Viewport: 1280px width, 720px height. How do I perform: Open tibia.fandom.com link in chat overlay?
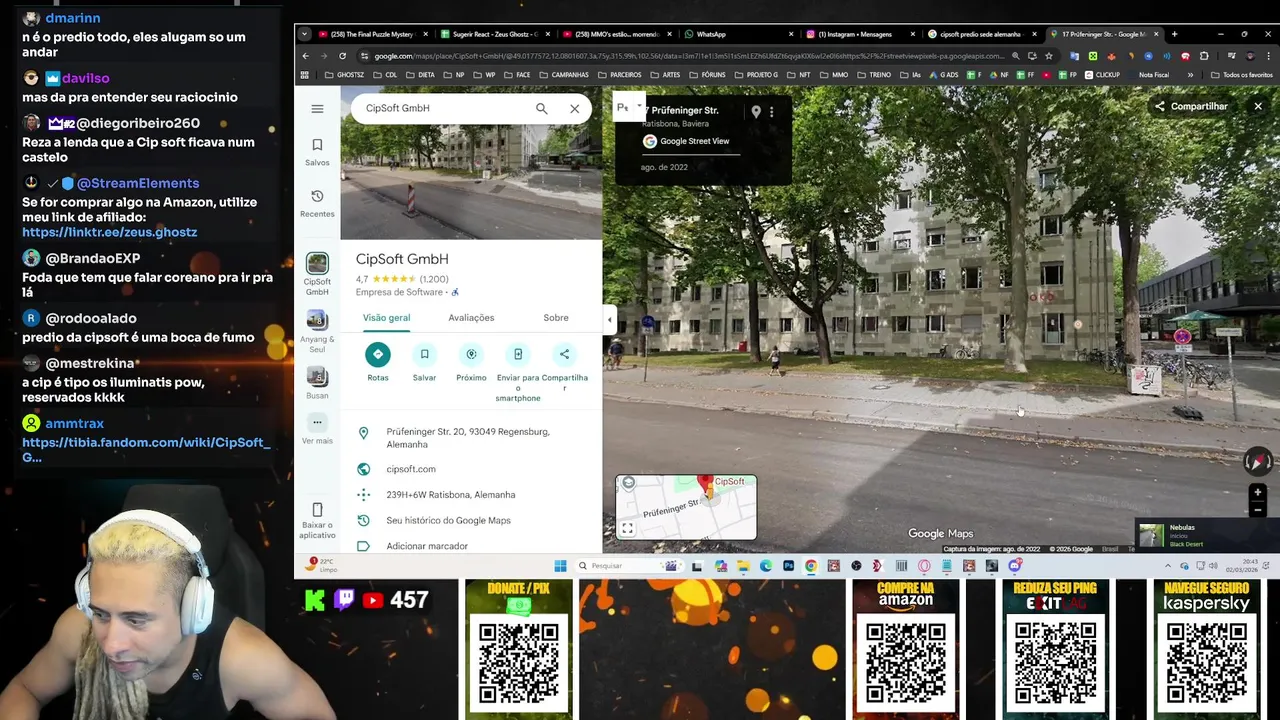pos(146,449)
